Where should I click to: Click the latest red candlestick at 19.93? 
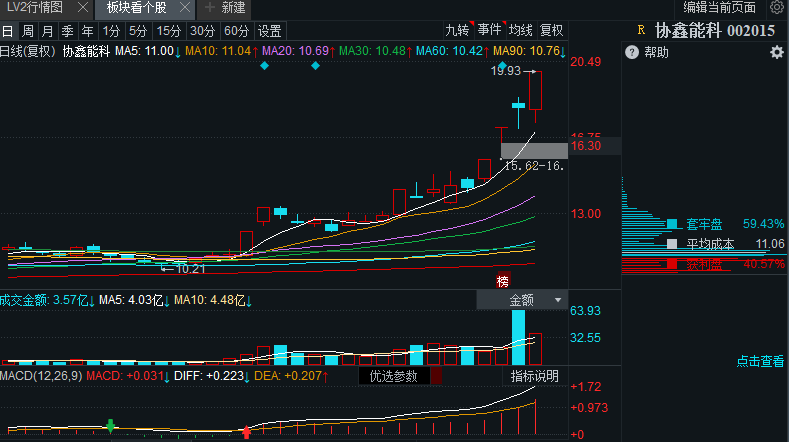(x=535, y=91)
